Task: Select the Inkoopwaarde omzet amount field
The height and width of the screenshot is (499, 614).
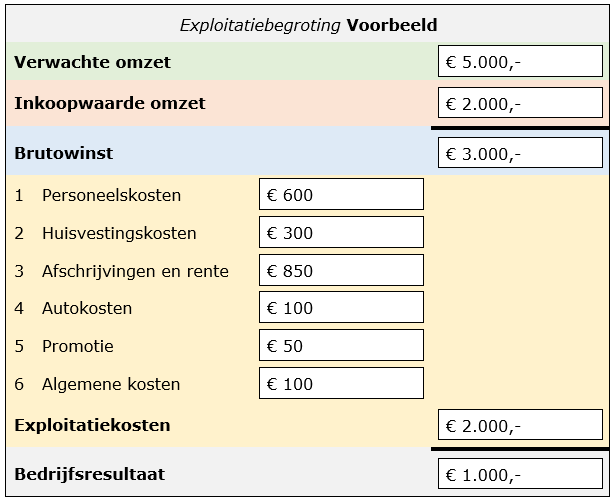Action: (x=520, y=103)
